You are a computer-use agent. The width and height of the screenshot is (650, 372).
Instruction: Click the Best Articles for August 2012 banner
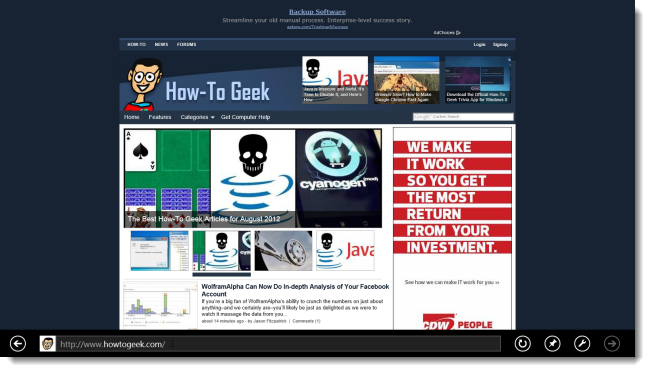click(x=253, y=178)
